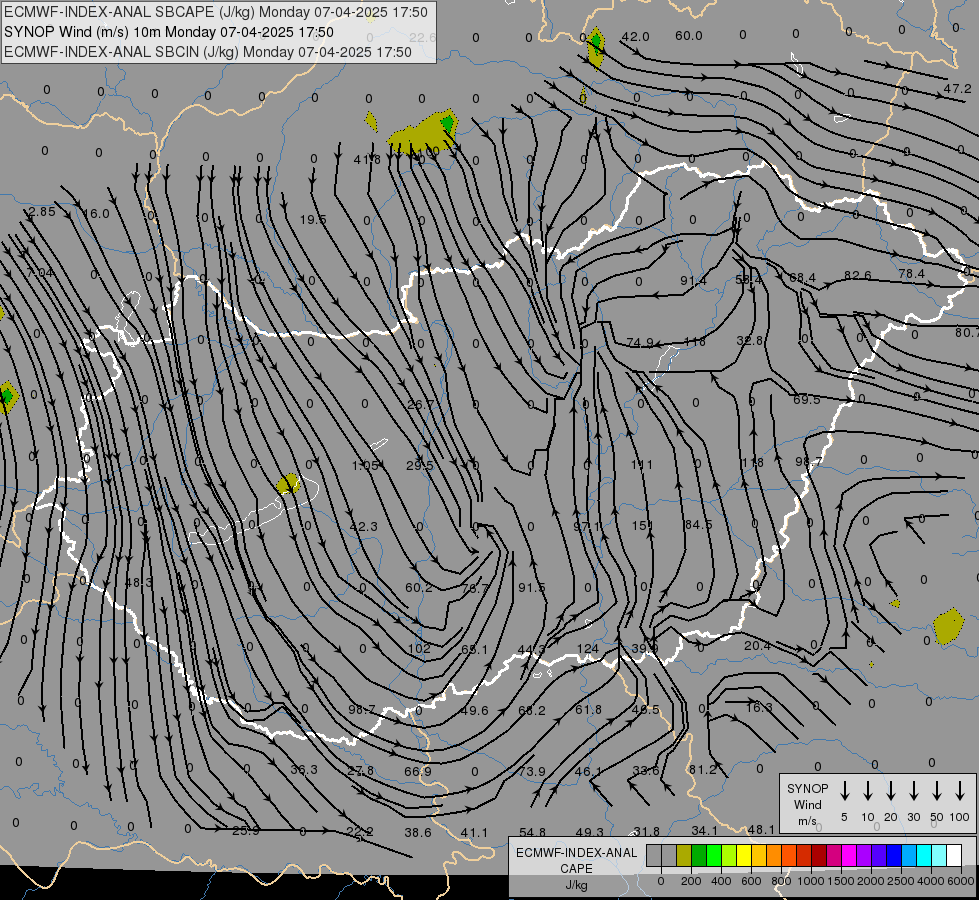Click the 2.85 value at left edge
Viewport: 979px width, 900px height.
coord(42,212)
